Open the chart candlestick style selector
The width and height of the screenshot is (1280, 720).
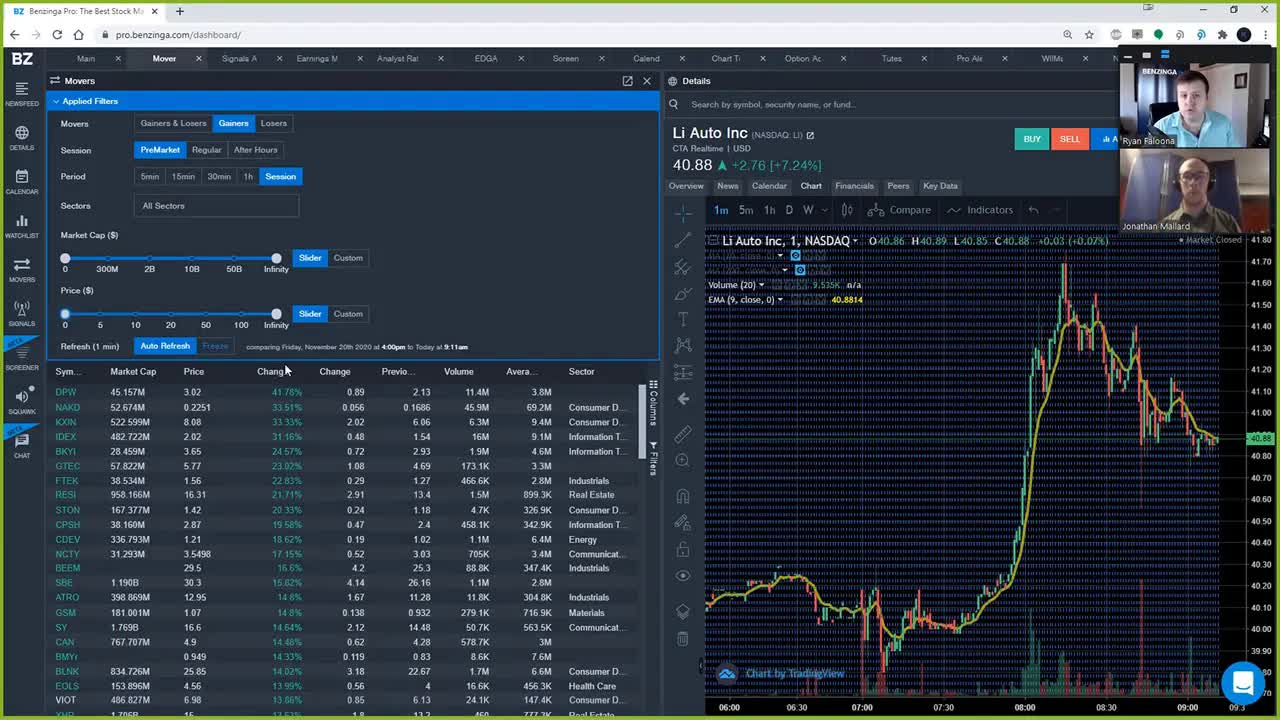[x=847, y=210]
